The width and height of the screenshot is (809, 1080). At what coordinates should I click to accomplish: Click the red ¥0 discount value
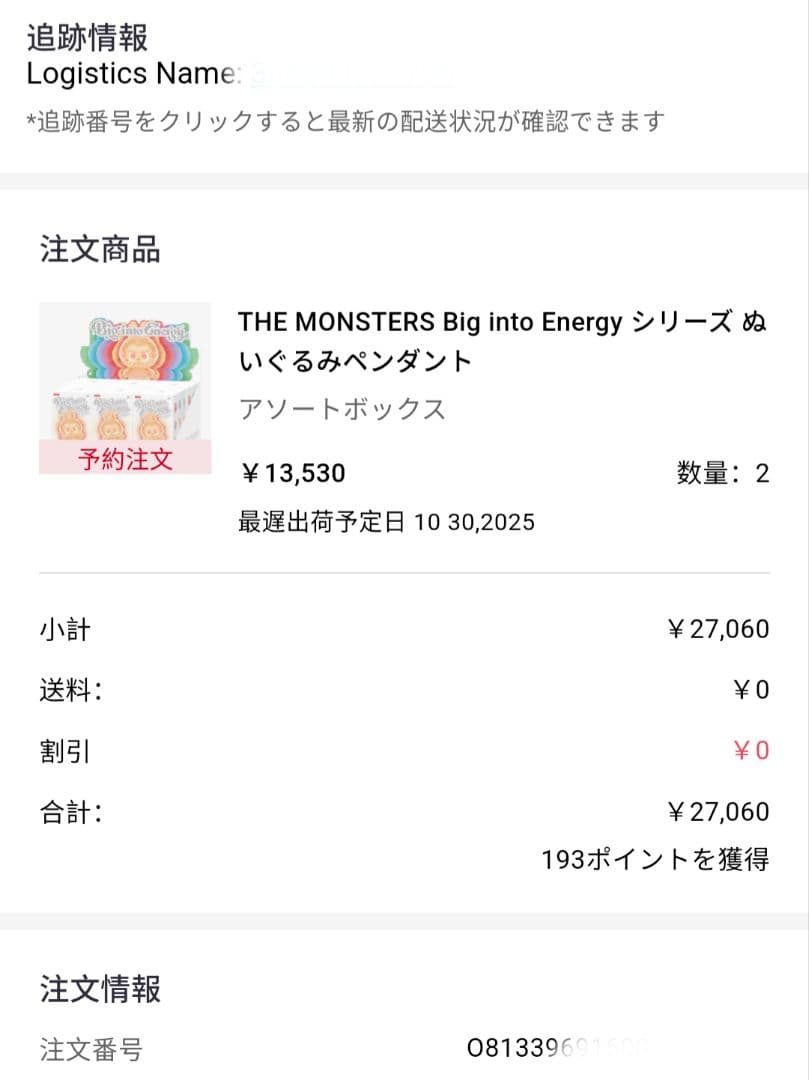click(750, 751)
